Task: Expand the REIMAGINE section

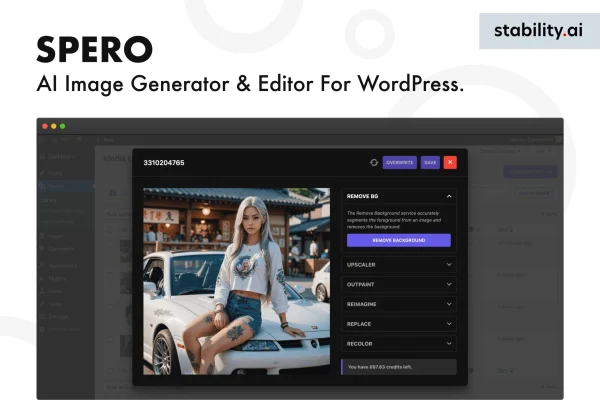Action: tap(399, 304)
